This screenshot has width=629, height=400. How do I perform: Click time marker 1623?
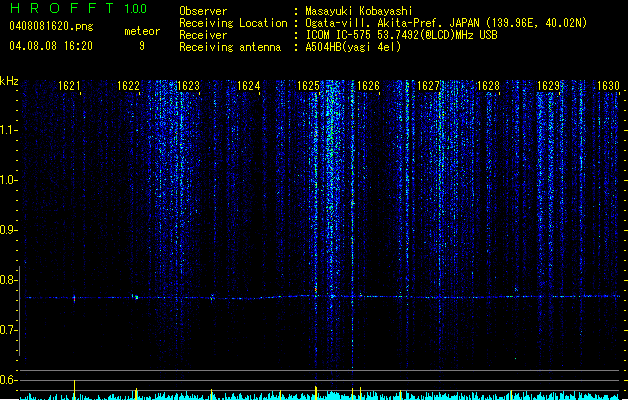pos(188,86)
